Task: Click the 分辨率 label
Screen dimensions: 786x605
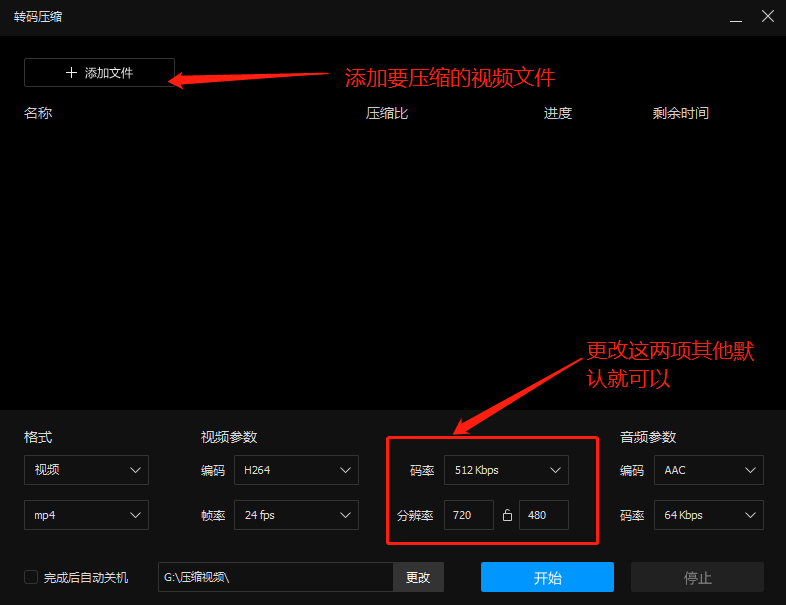Action: pos(415,515)
